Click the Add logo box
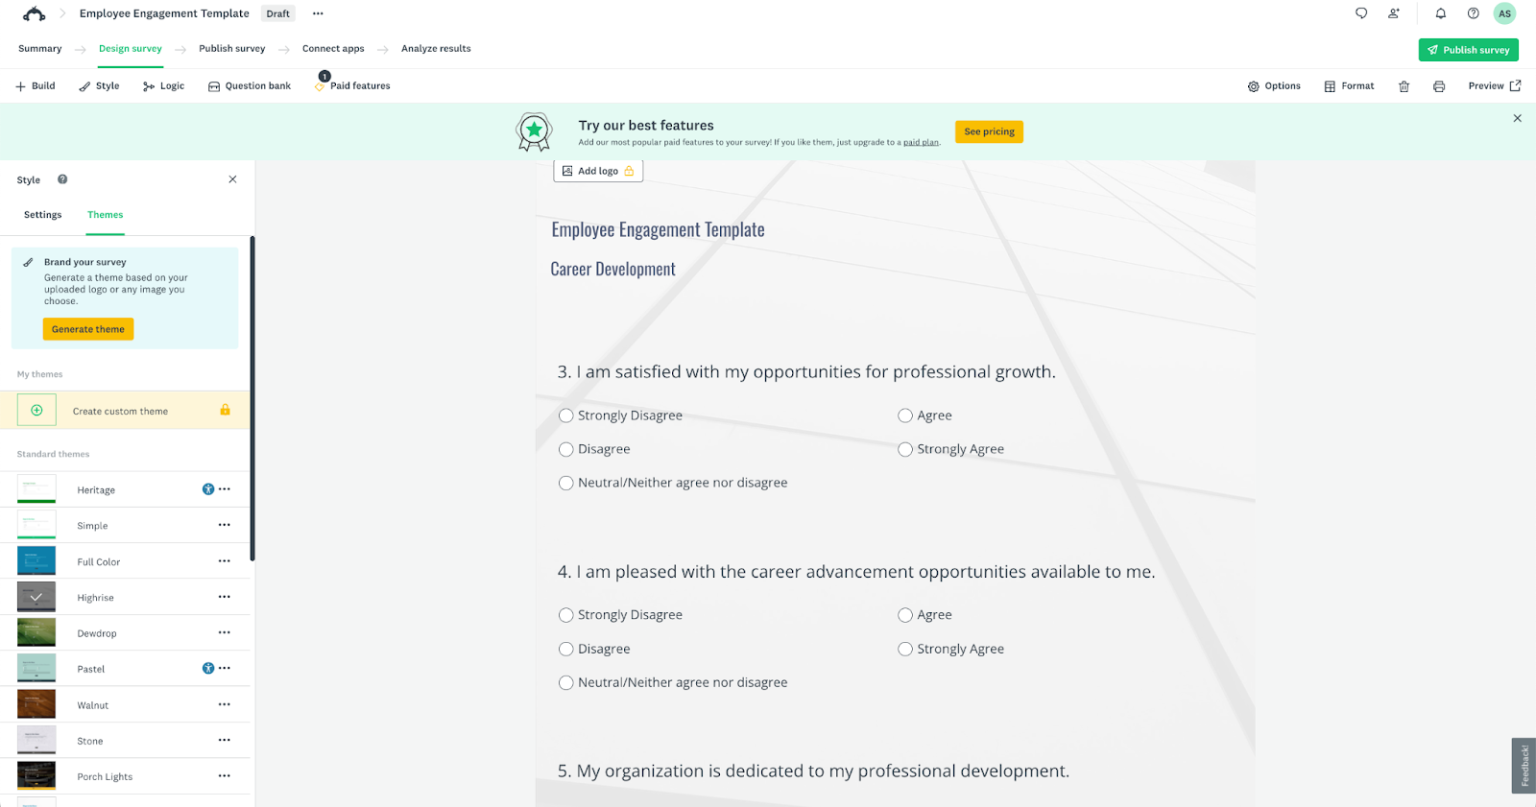This screenshot has height=807, width=1536. pos(598,171)
